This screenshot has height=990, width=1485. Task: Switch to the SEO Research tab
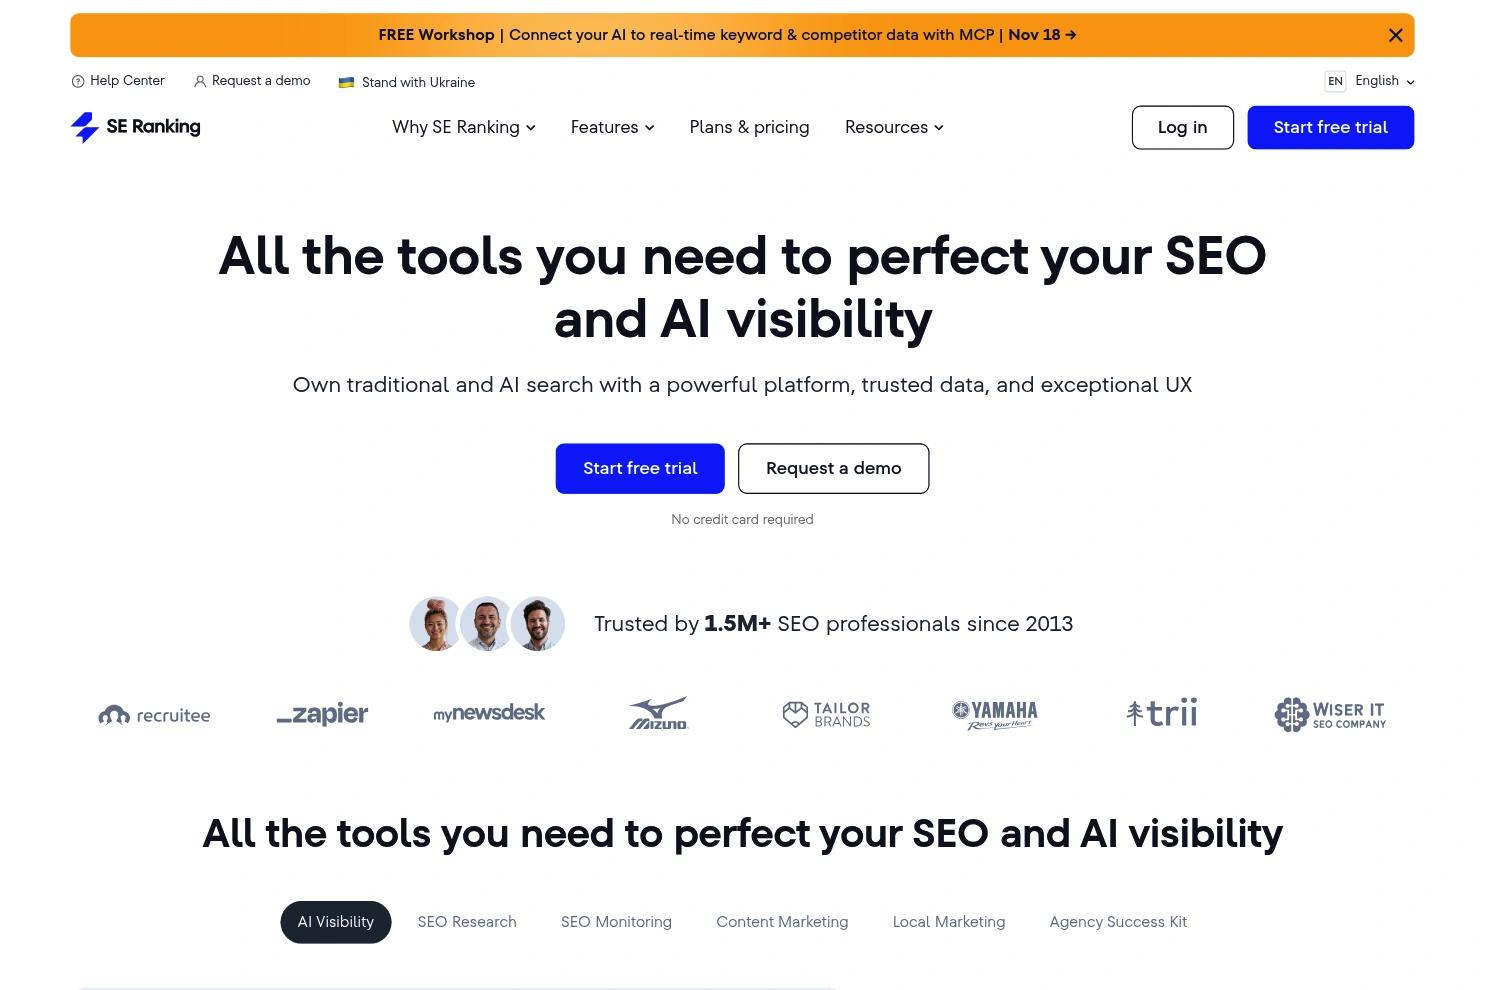pos(467,922)
